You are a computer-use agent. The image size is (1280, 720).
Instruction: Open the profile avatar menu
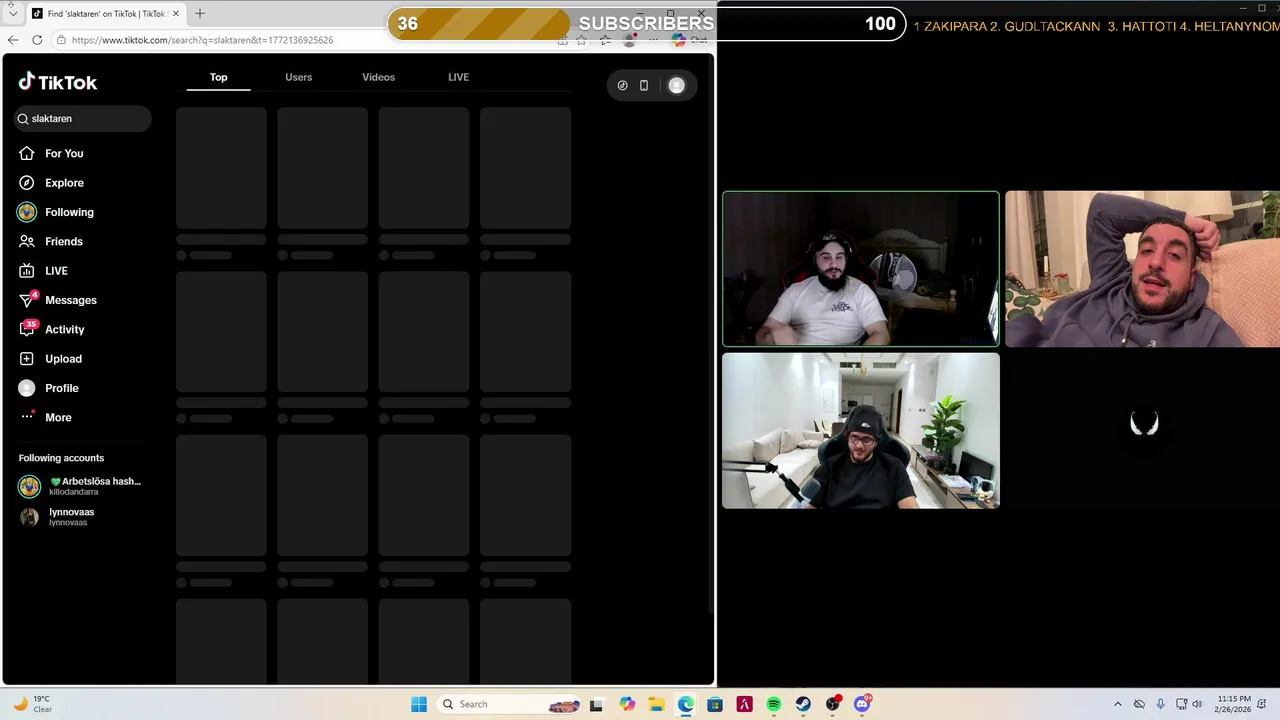tap(677, 85)
